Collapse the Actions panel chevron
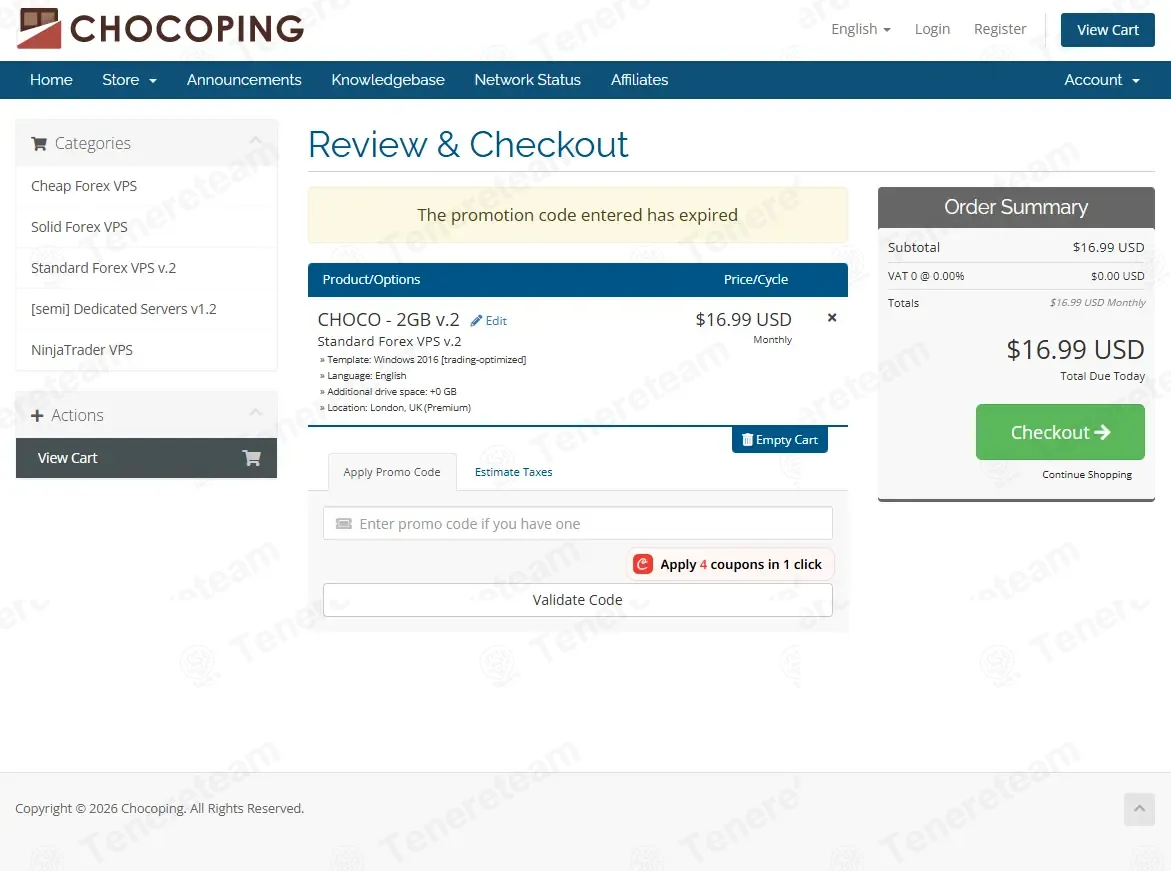 255,414
